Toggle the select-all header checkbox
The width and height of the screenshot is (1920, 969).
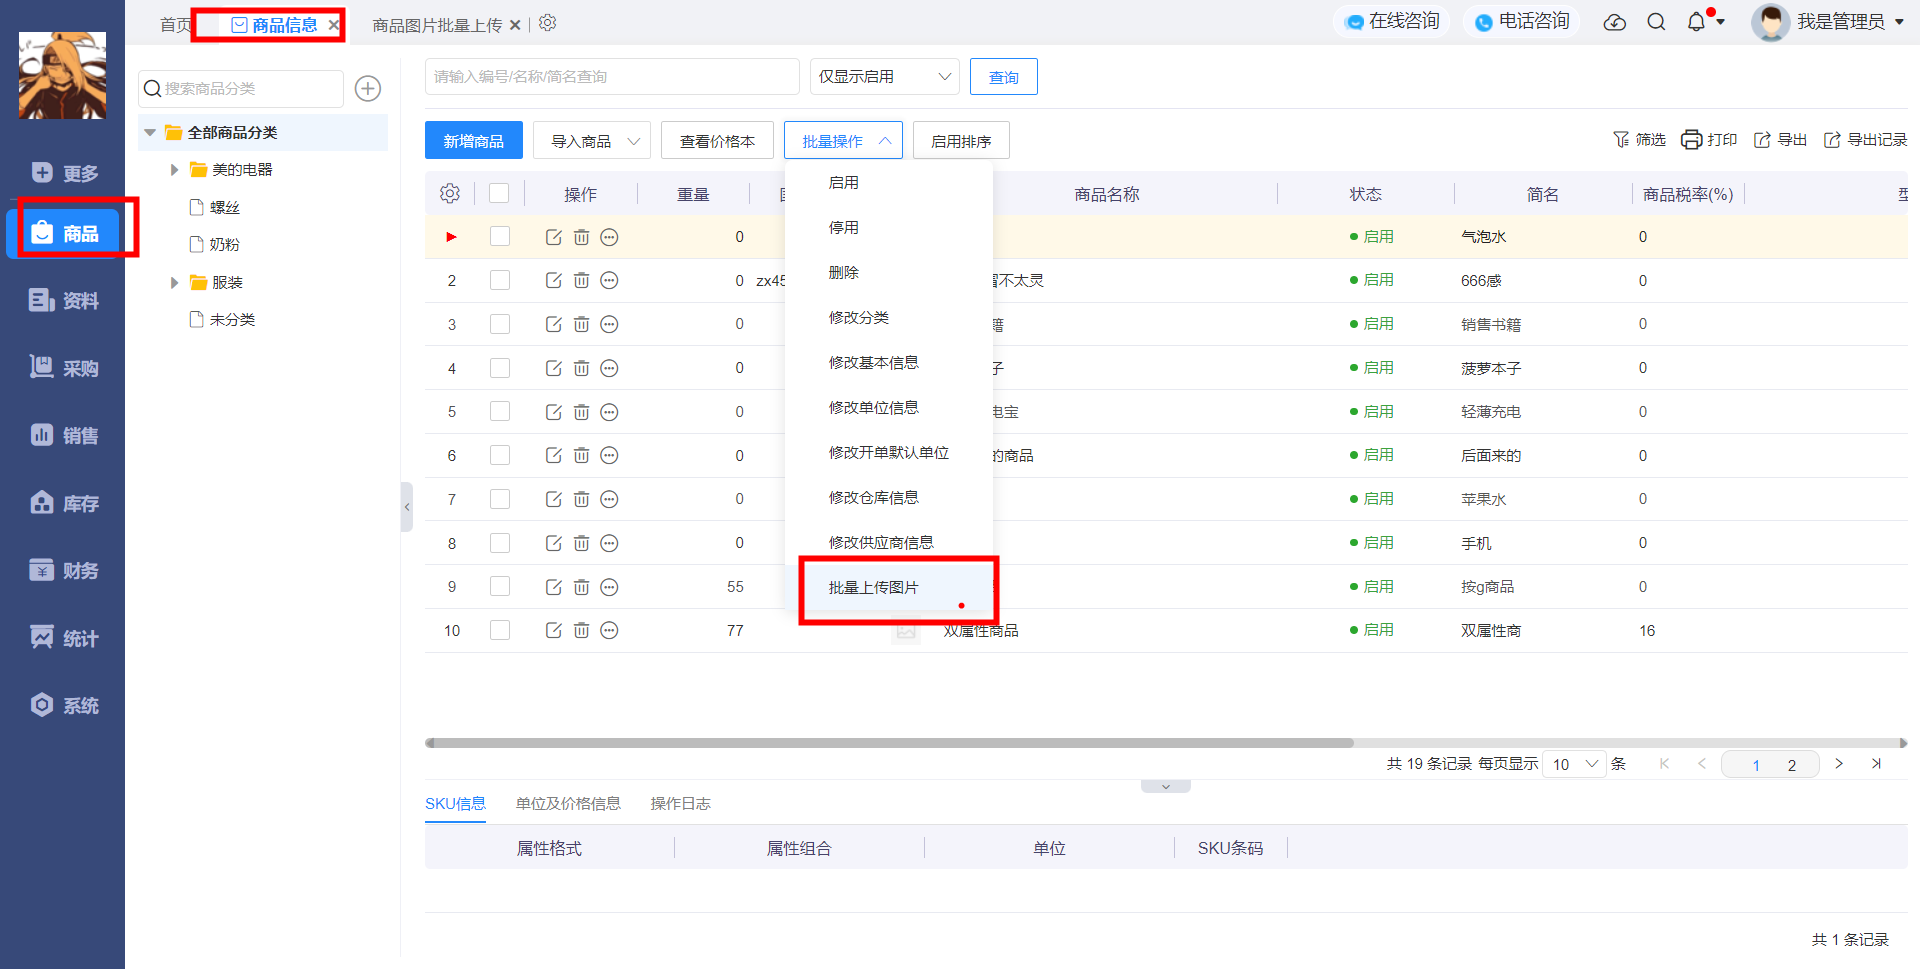[x=499, y=194]
